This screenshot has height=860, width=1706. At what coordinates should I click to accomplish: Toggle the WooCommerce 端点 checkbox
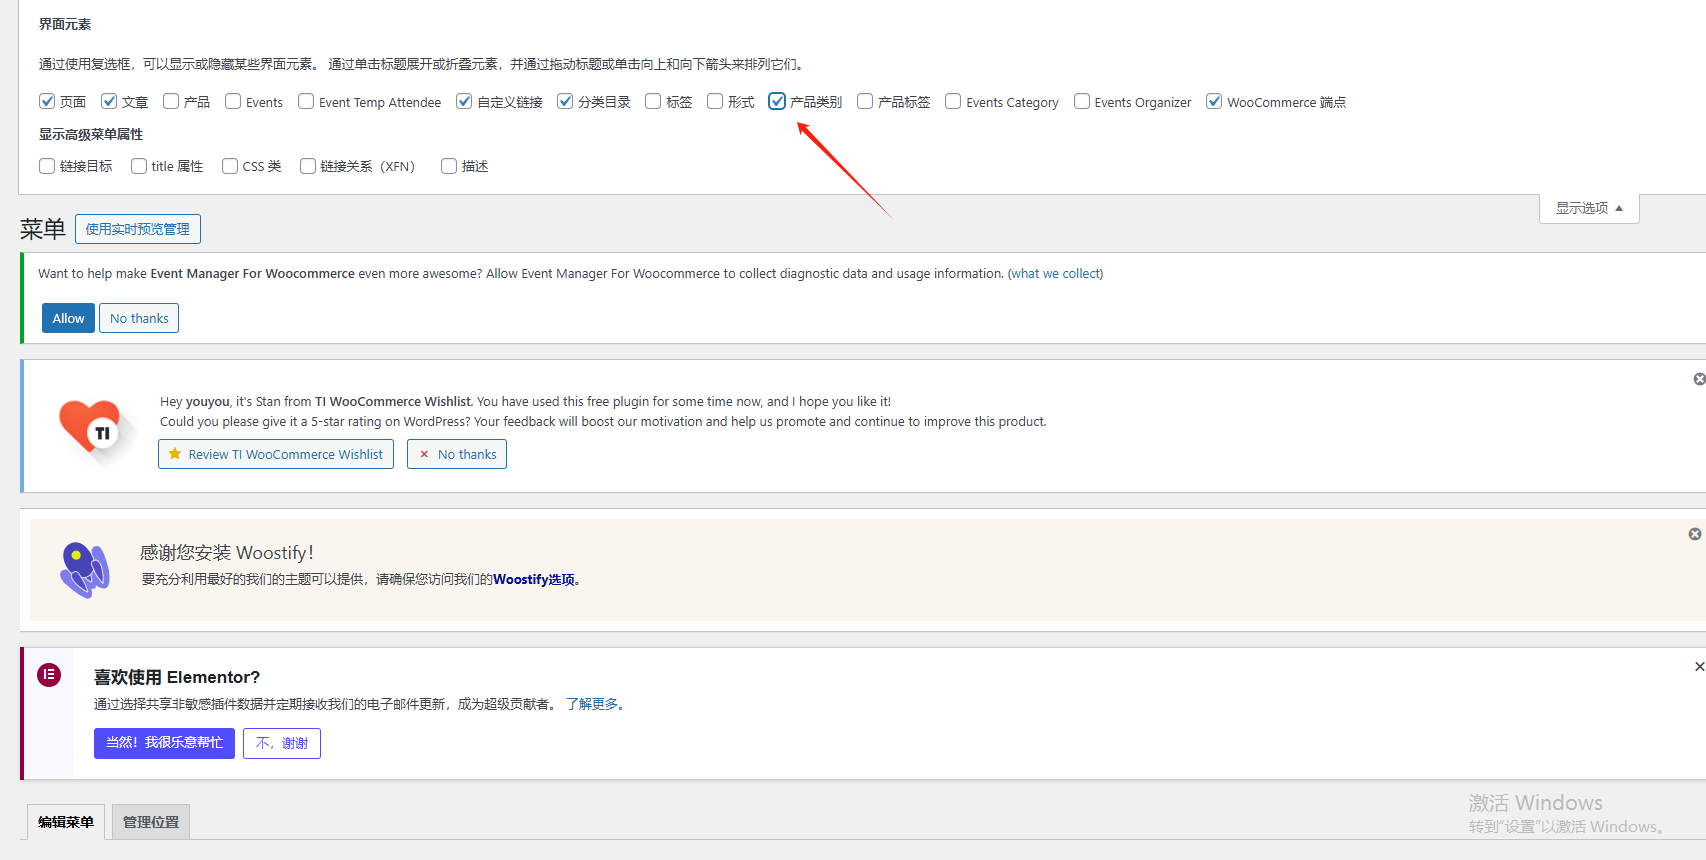1214,101
